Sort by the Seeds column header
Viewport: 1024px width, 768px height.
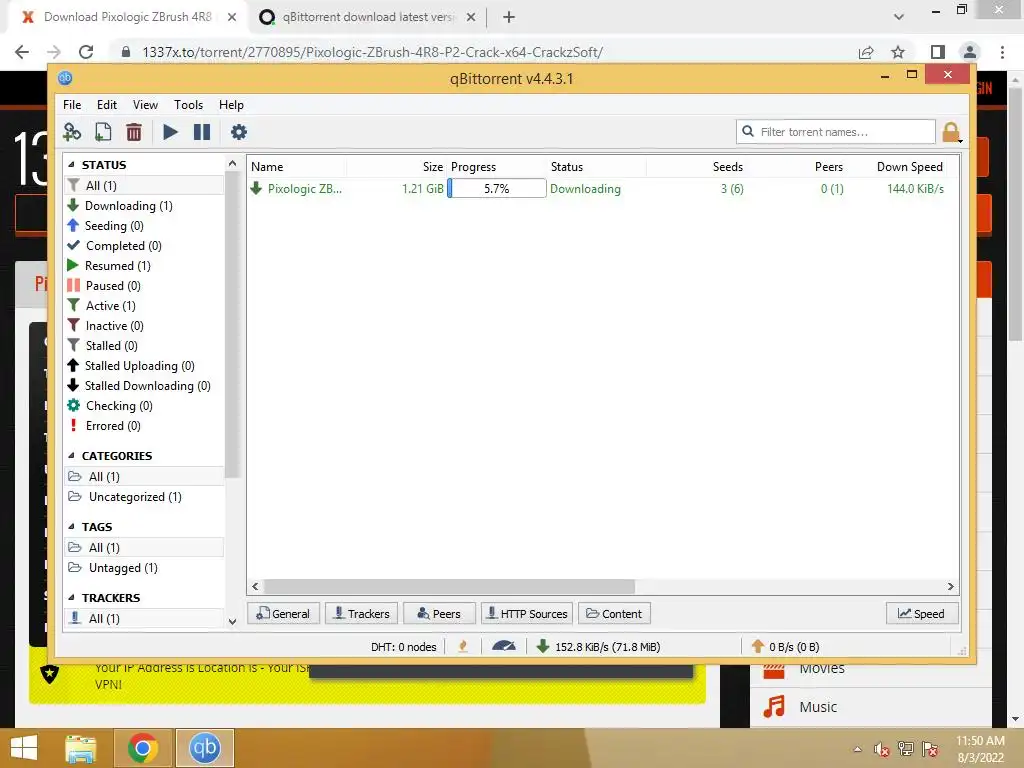[728, 167]
